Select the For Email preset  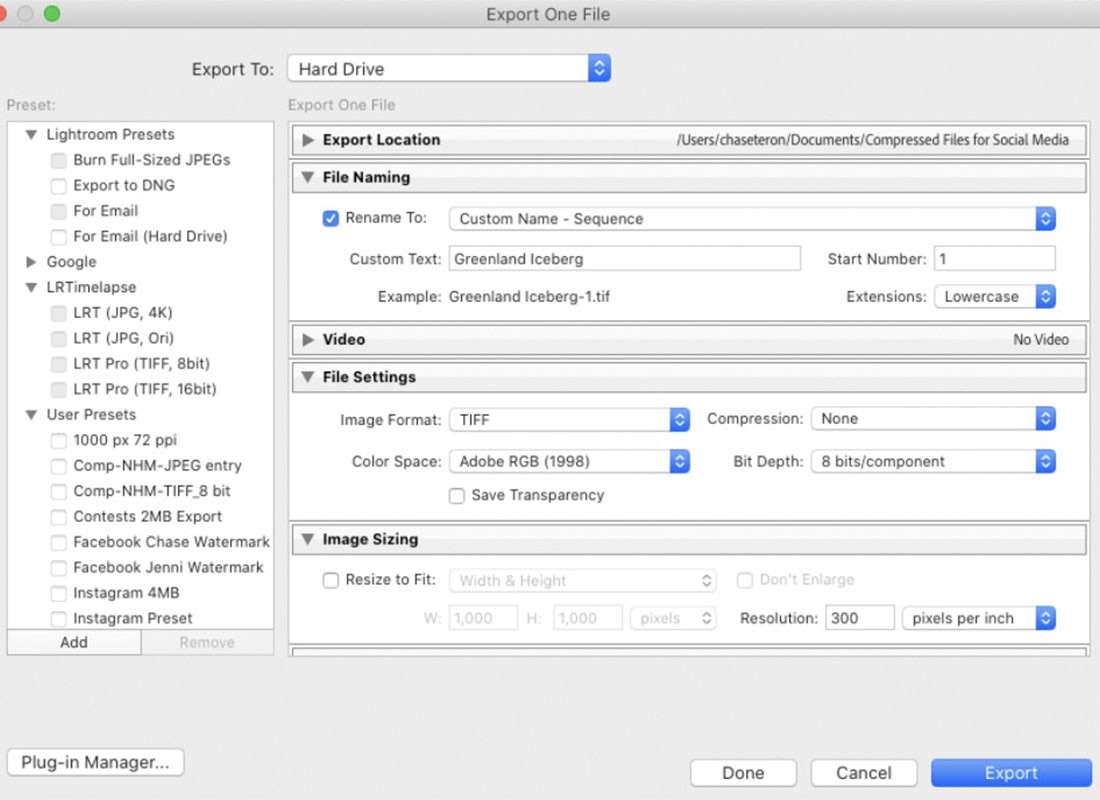click(105, 211)
